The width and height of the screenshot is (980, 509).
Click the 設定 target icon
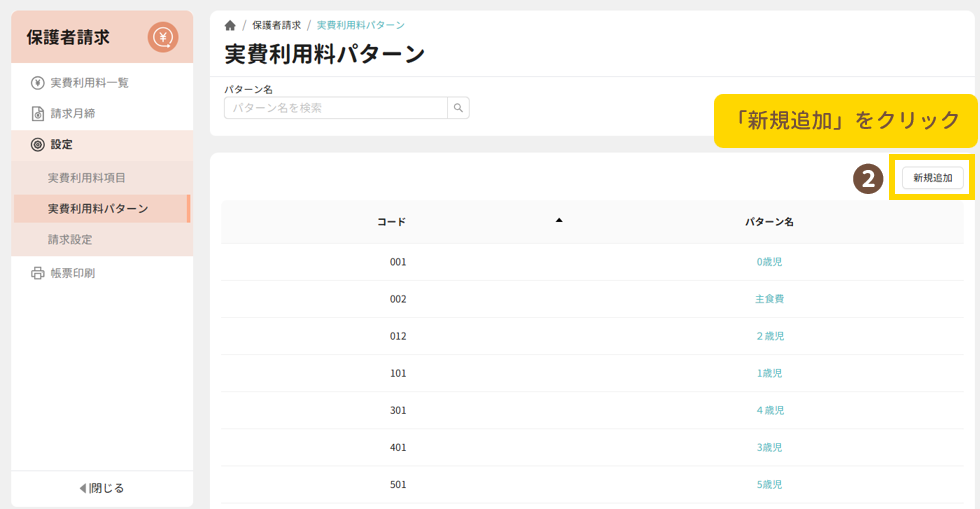38,145
